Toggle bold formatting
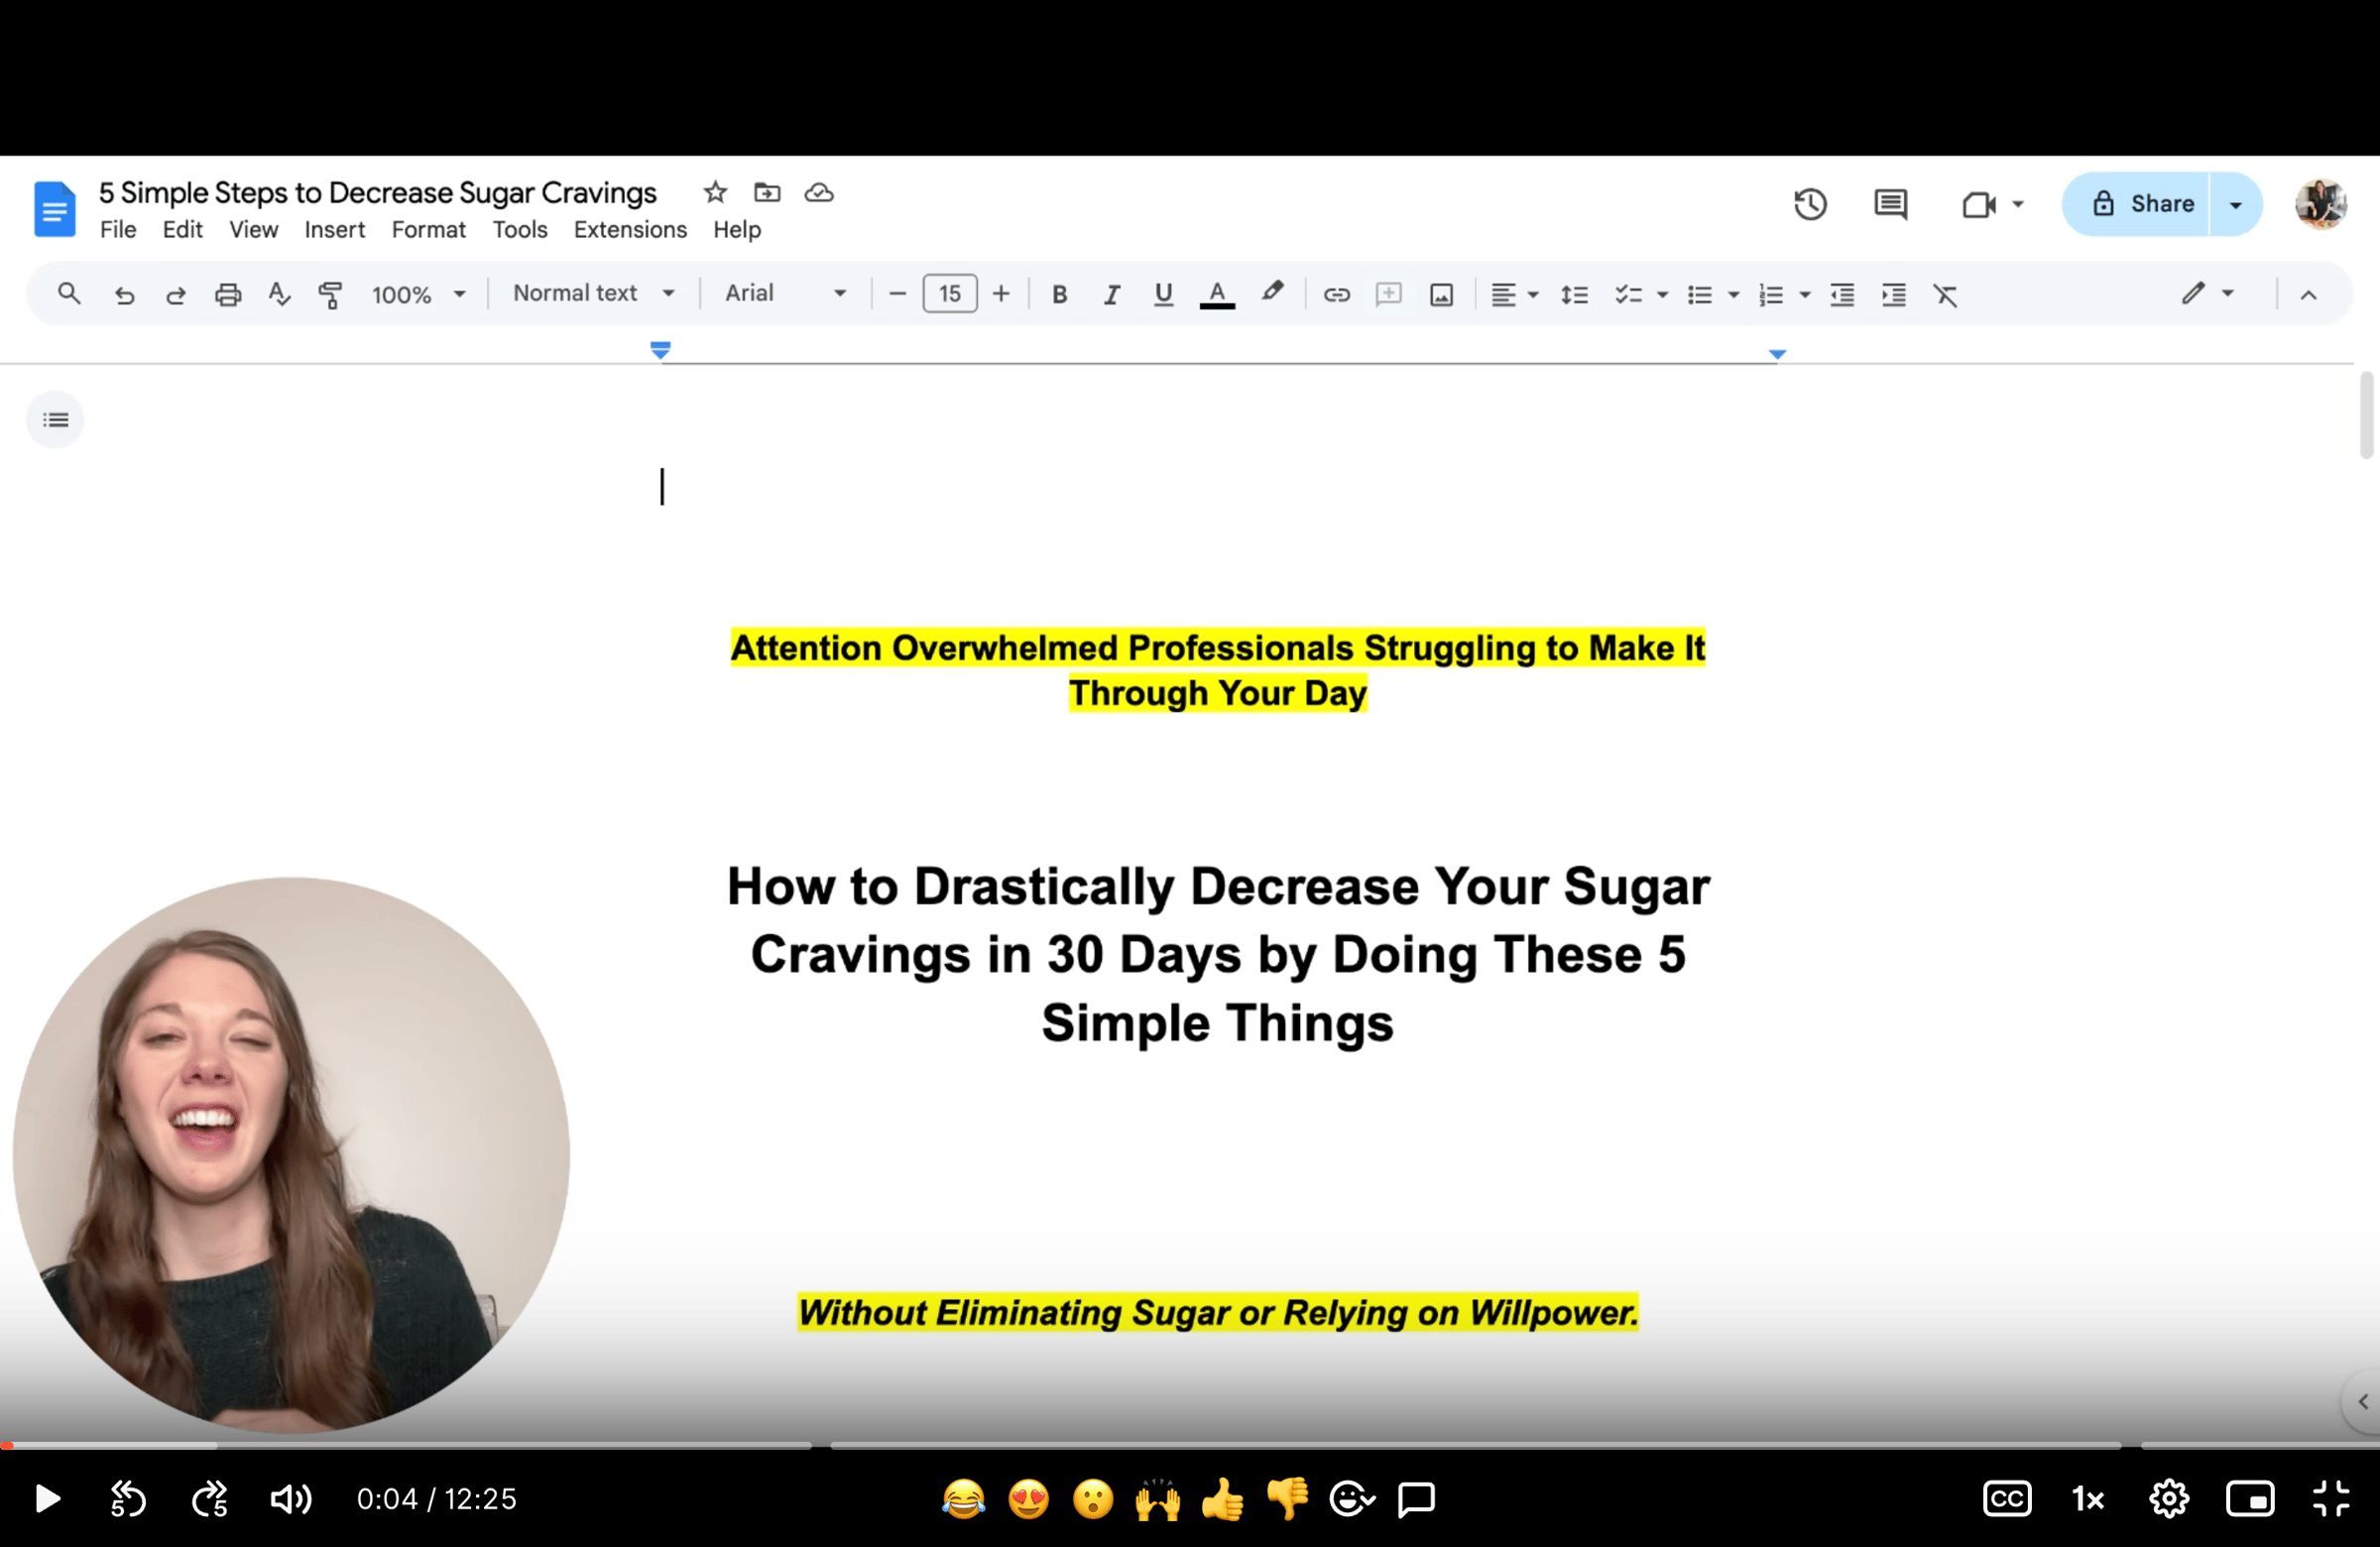The image size is (2380, 1547). tap(1060, 295)
